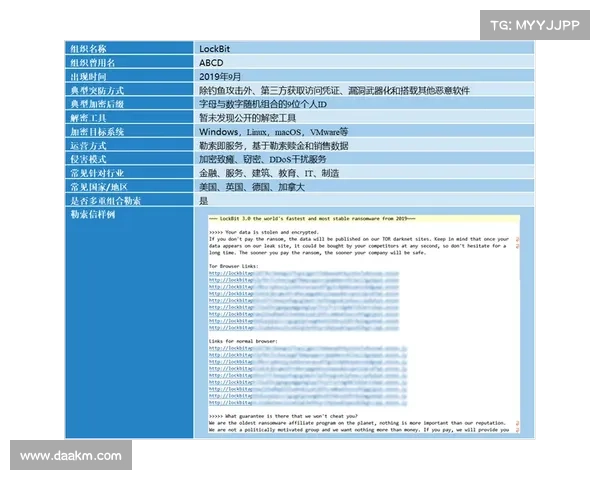The height and width of the screenshot is (480, 600).
Task: Click the 'Links for normal browser:' heading
Action: (x=243, y=341)
